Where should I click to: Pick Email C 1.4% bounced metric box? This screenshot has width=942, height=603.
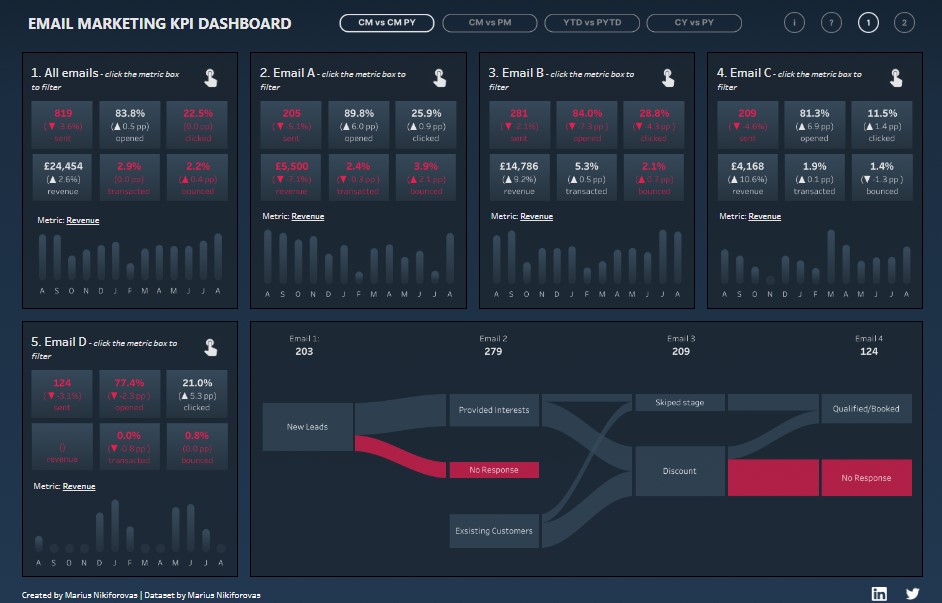pyautogui.click(x=882, y=178)
